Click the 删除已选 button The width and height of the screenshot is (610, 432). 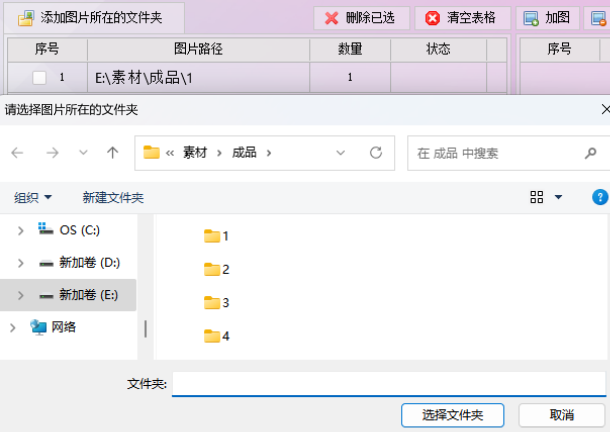tap(361, 18)
